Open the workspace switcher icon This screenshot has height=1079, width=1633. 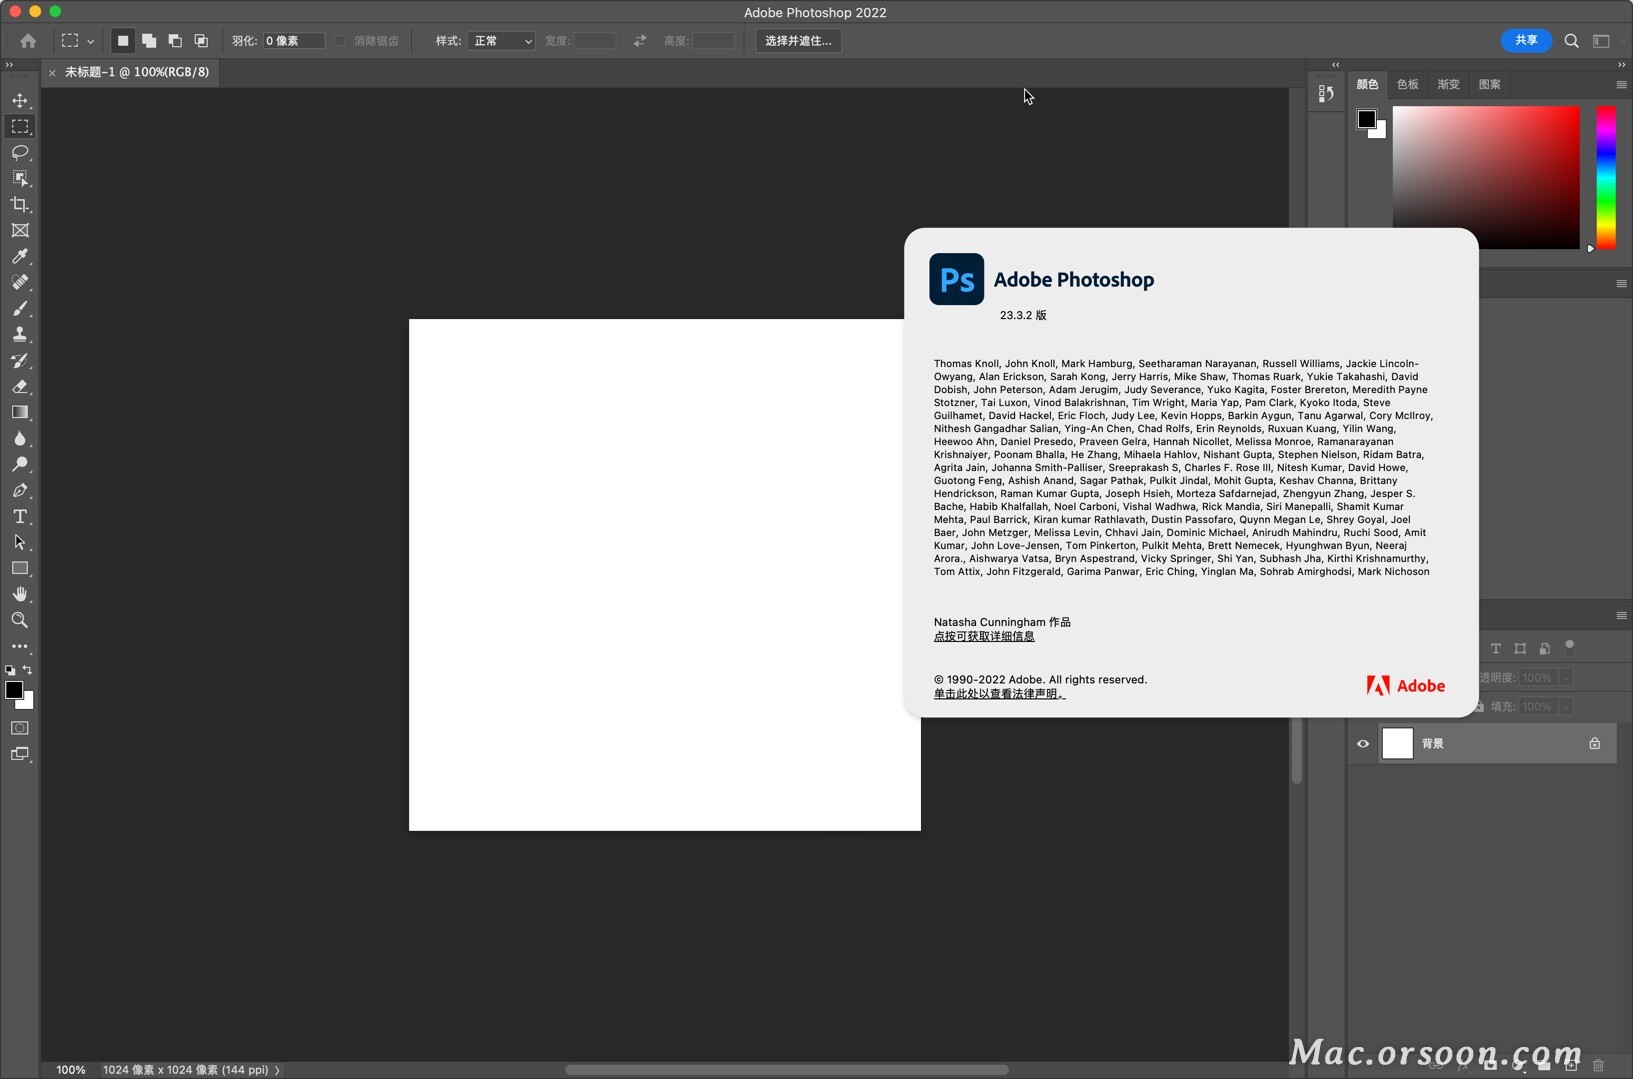1601,41
